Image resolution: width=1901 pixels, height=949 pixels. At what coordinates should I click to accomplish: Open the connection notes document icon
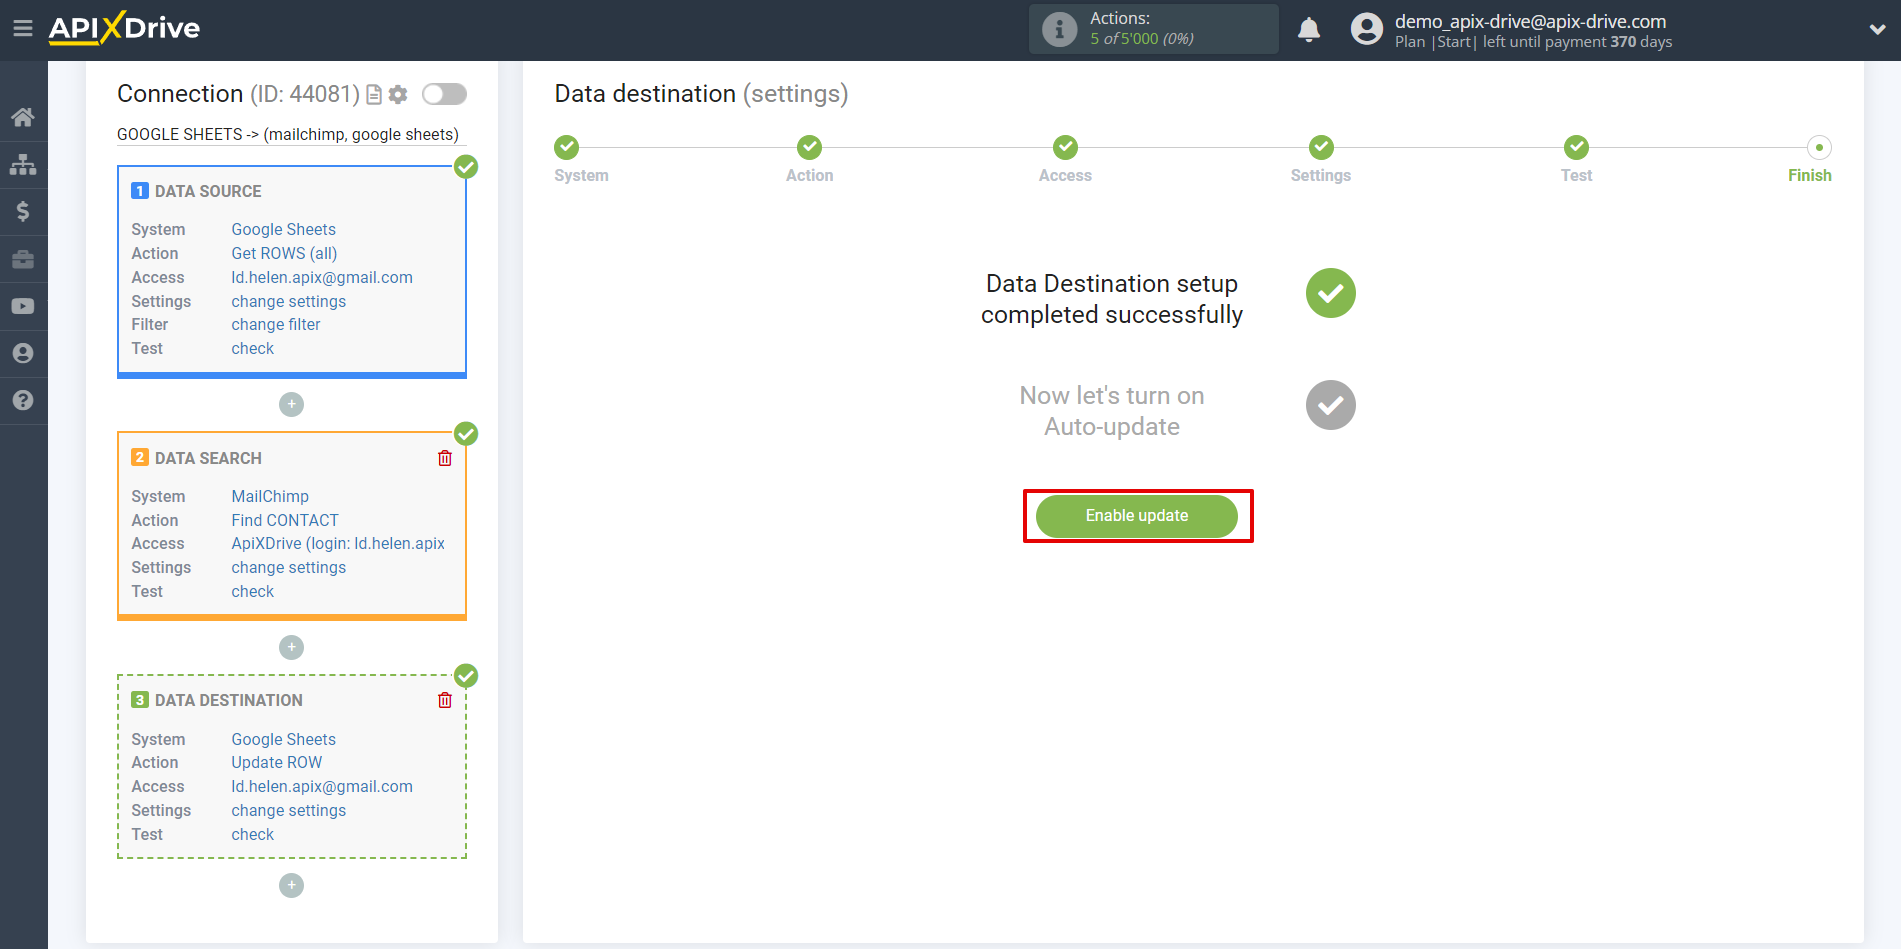(x=374, y=94)
